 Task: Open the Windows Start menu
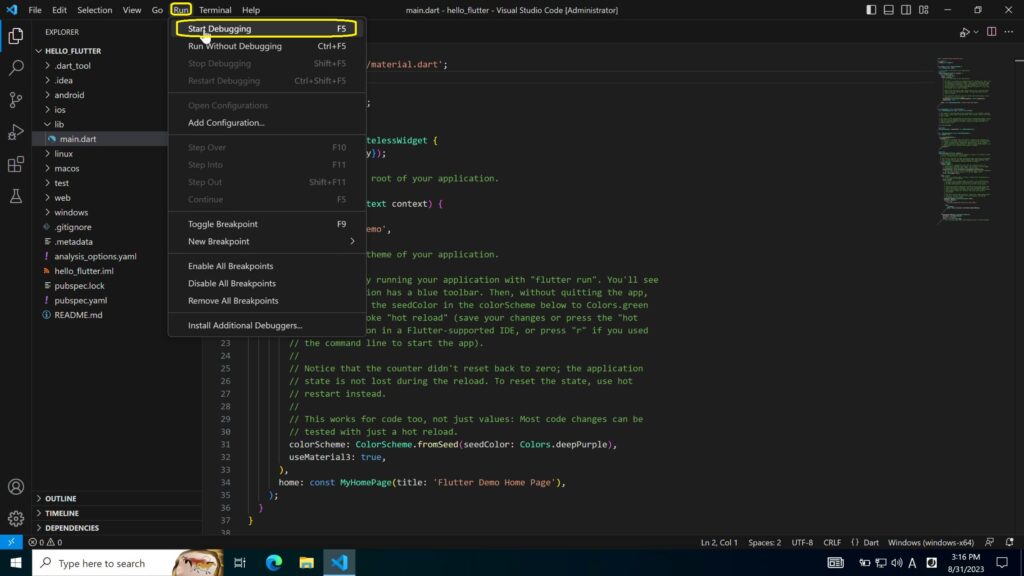tap(16, 563)
